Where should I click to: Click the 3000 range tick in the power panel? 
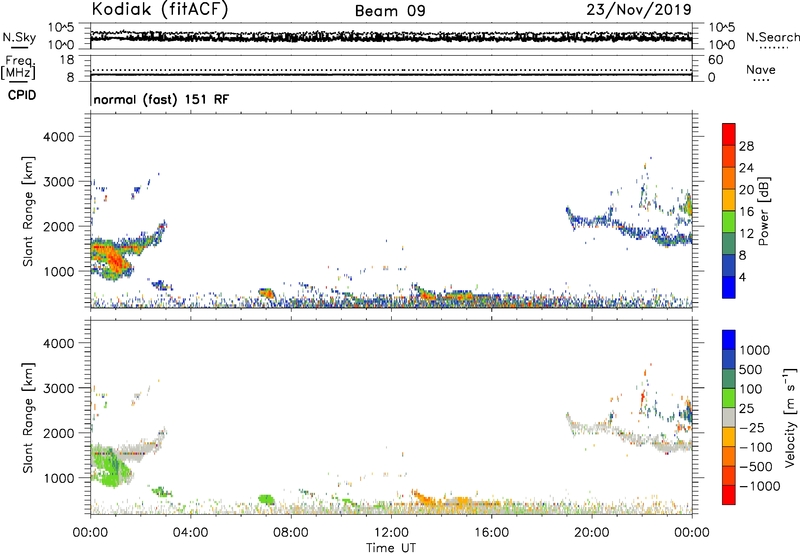[58, 182]
